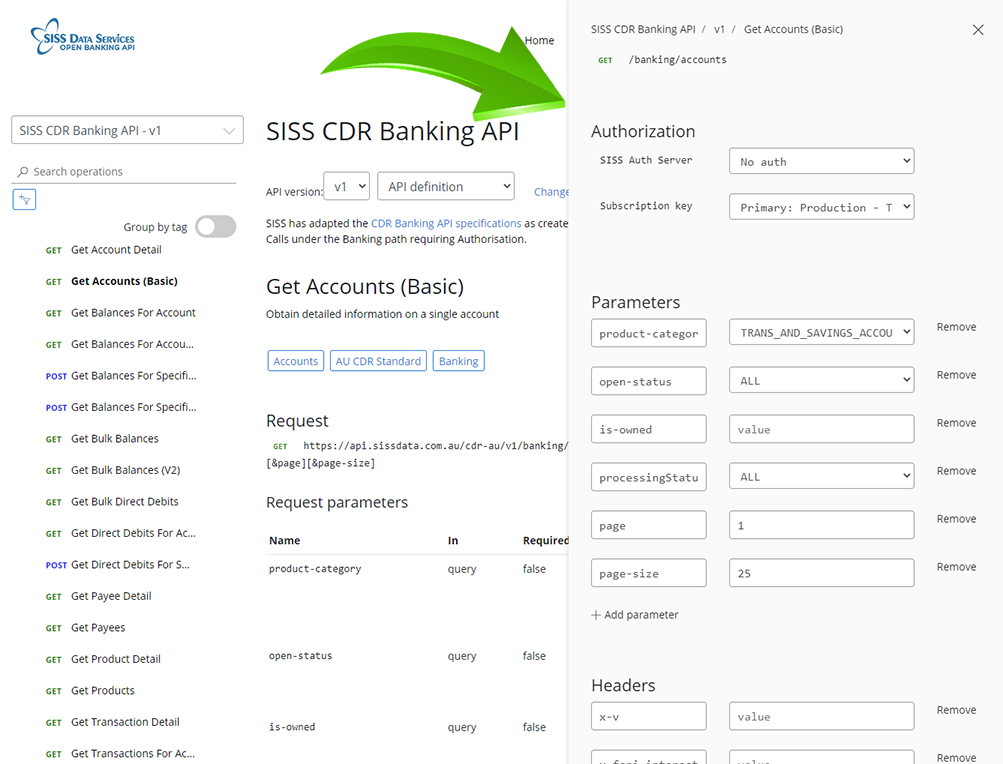Open the SISS Auth Server dropdown
1003x764 pixels.
click(x=821, y=161)
